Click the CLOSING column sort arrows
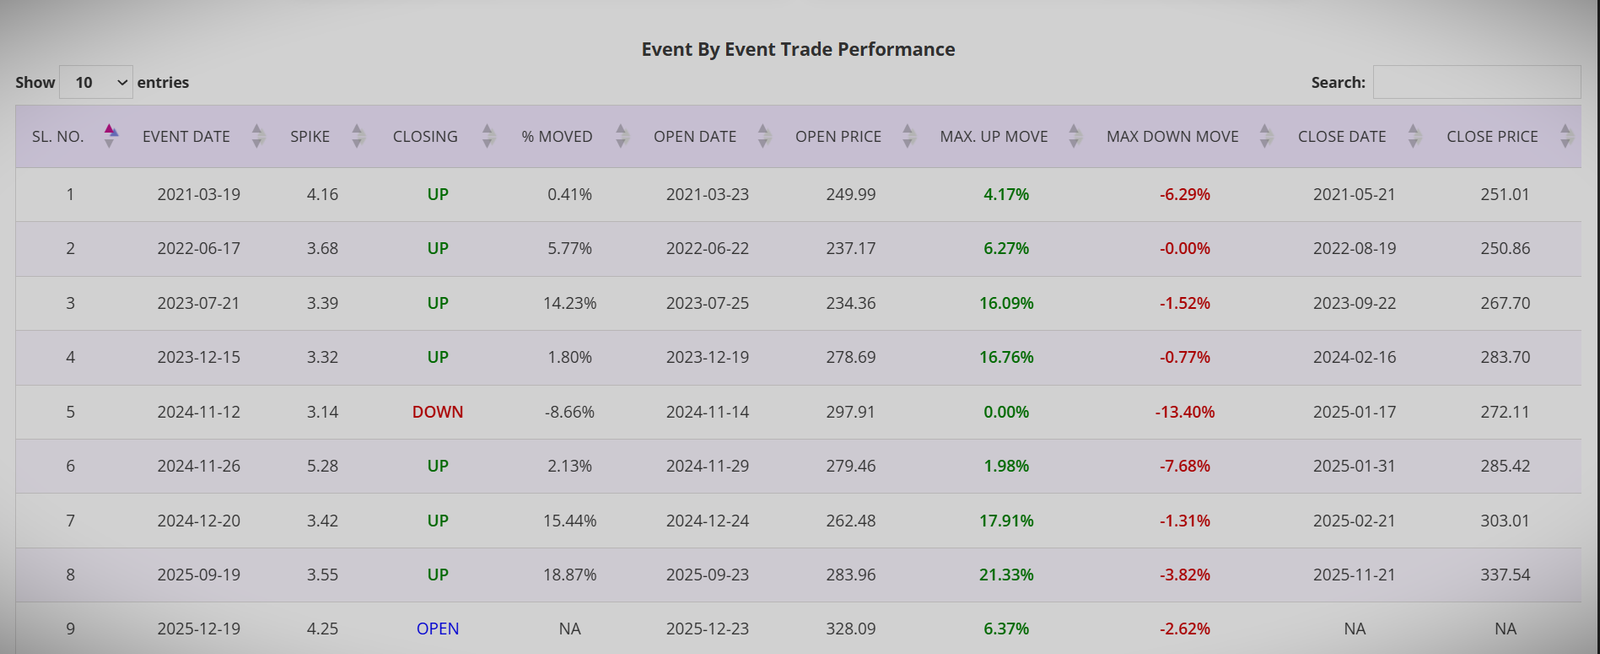 pyautogui.click(x=487, y=136)
